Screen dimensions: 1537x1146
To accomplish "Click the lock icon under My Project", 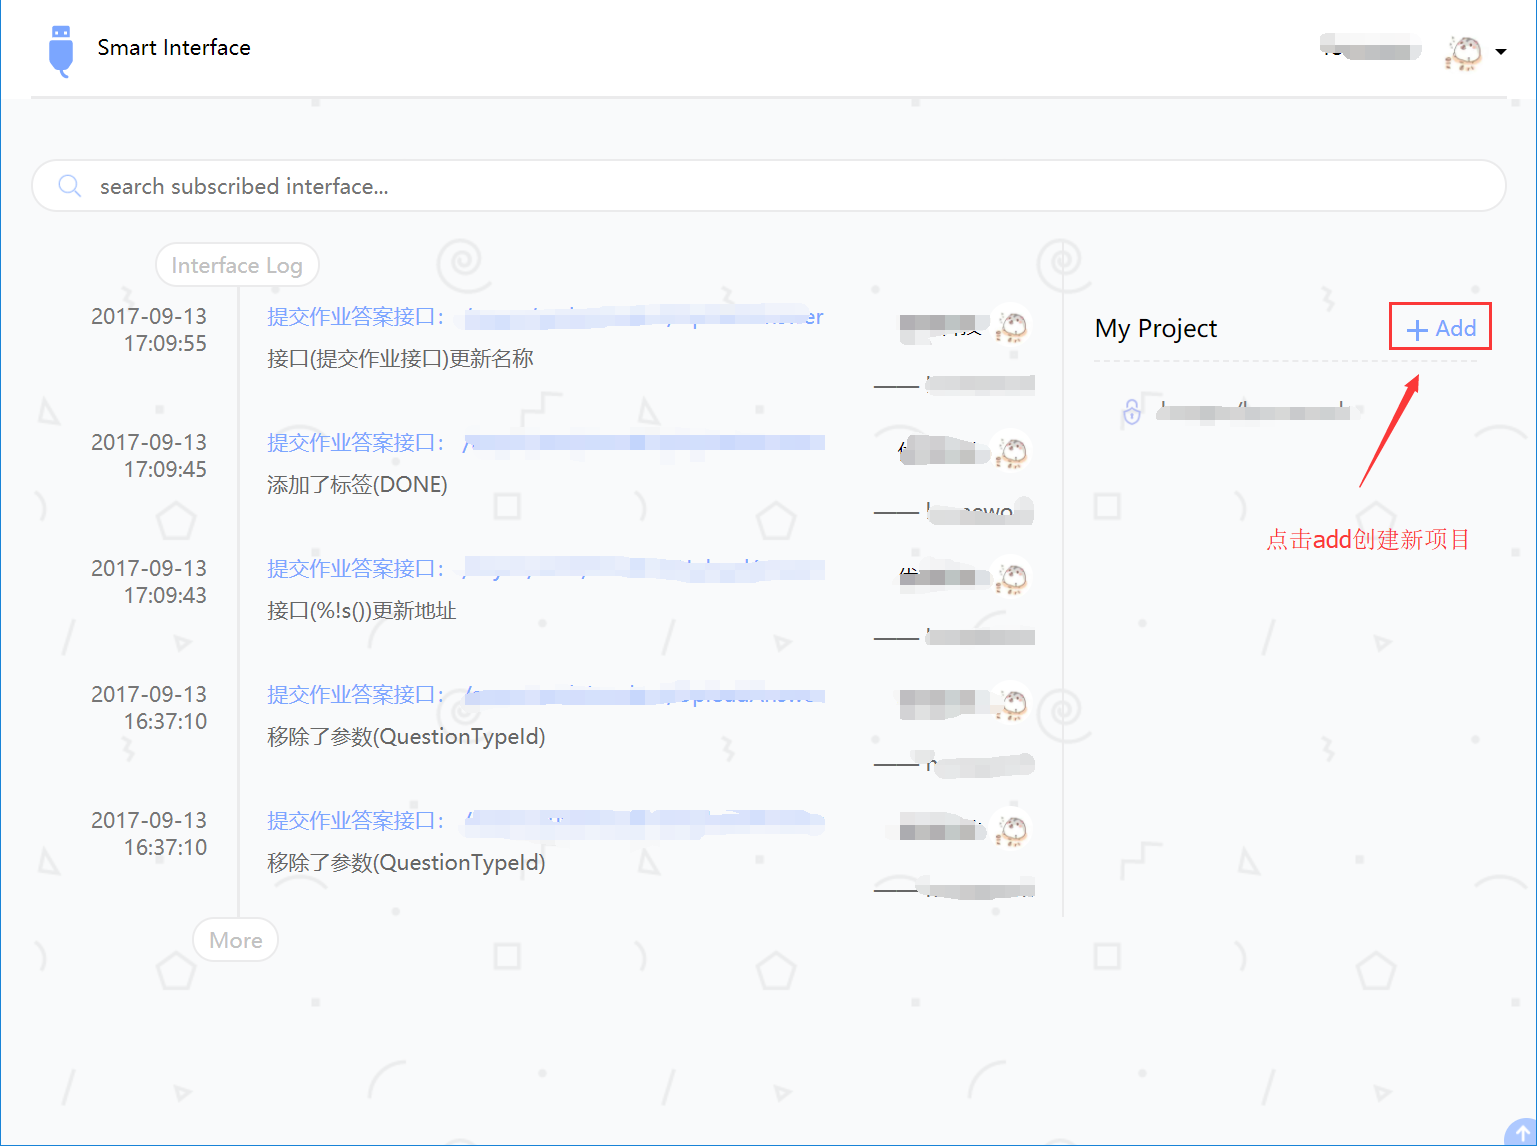I will 1132,411.
